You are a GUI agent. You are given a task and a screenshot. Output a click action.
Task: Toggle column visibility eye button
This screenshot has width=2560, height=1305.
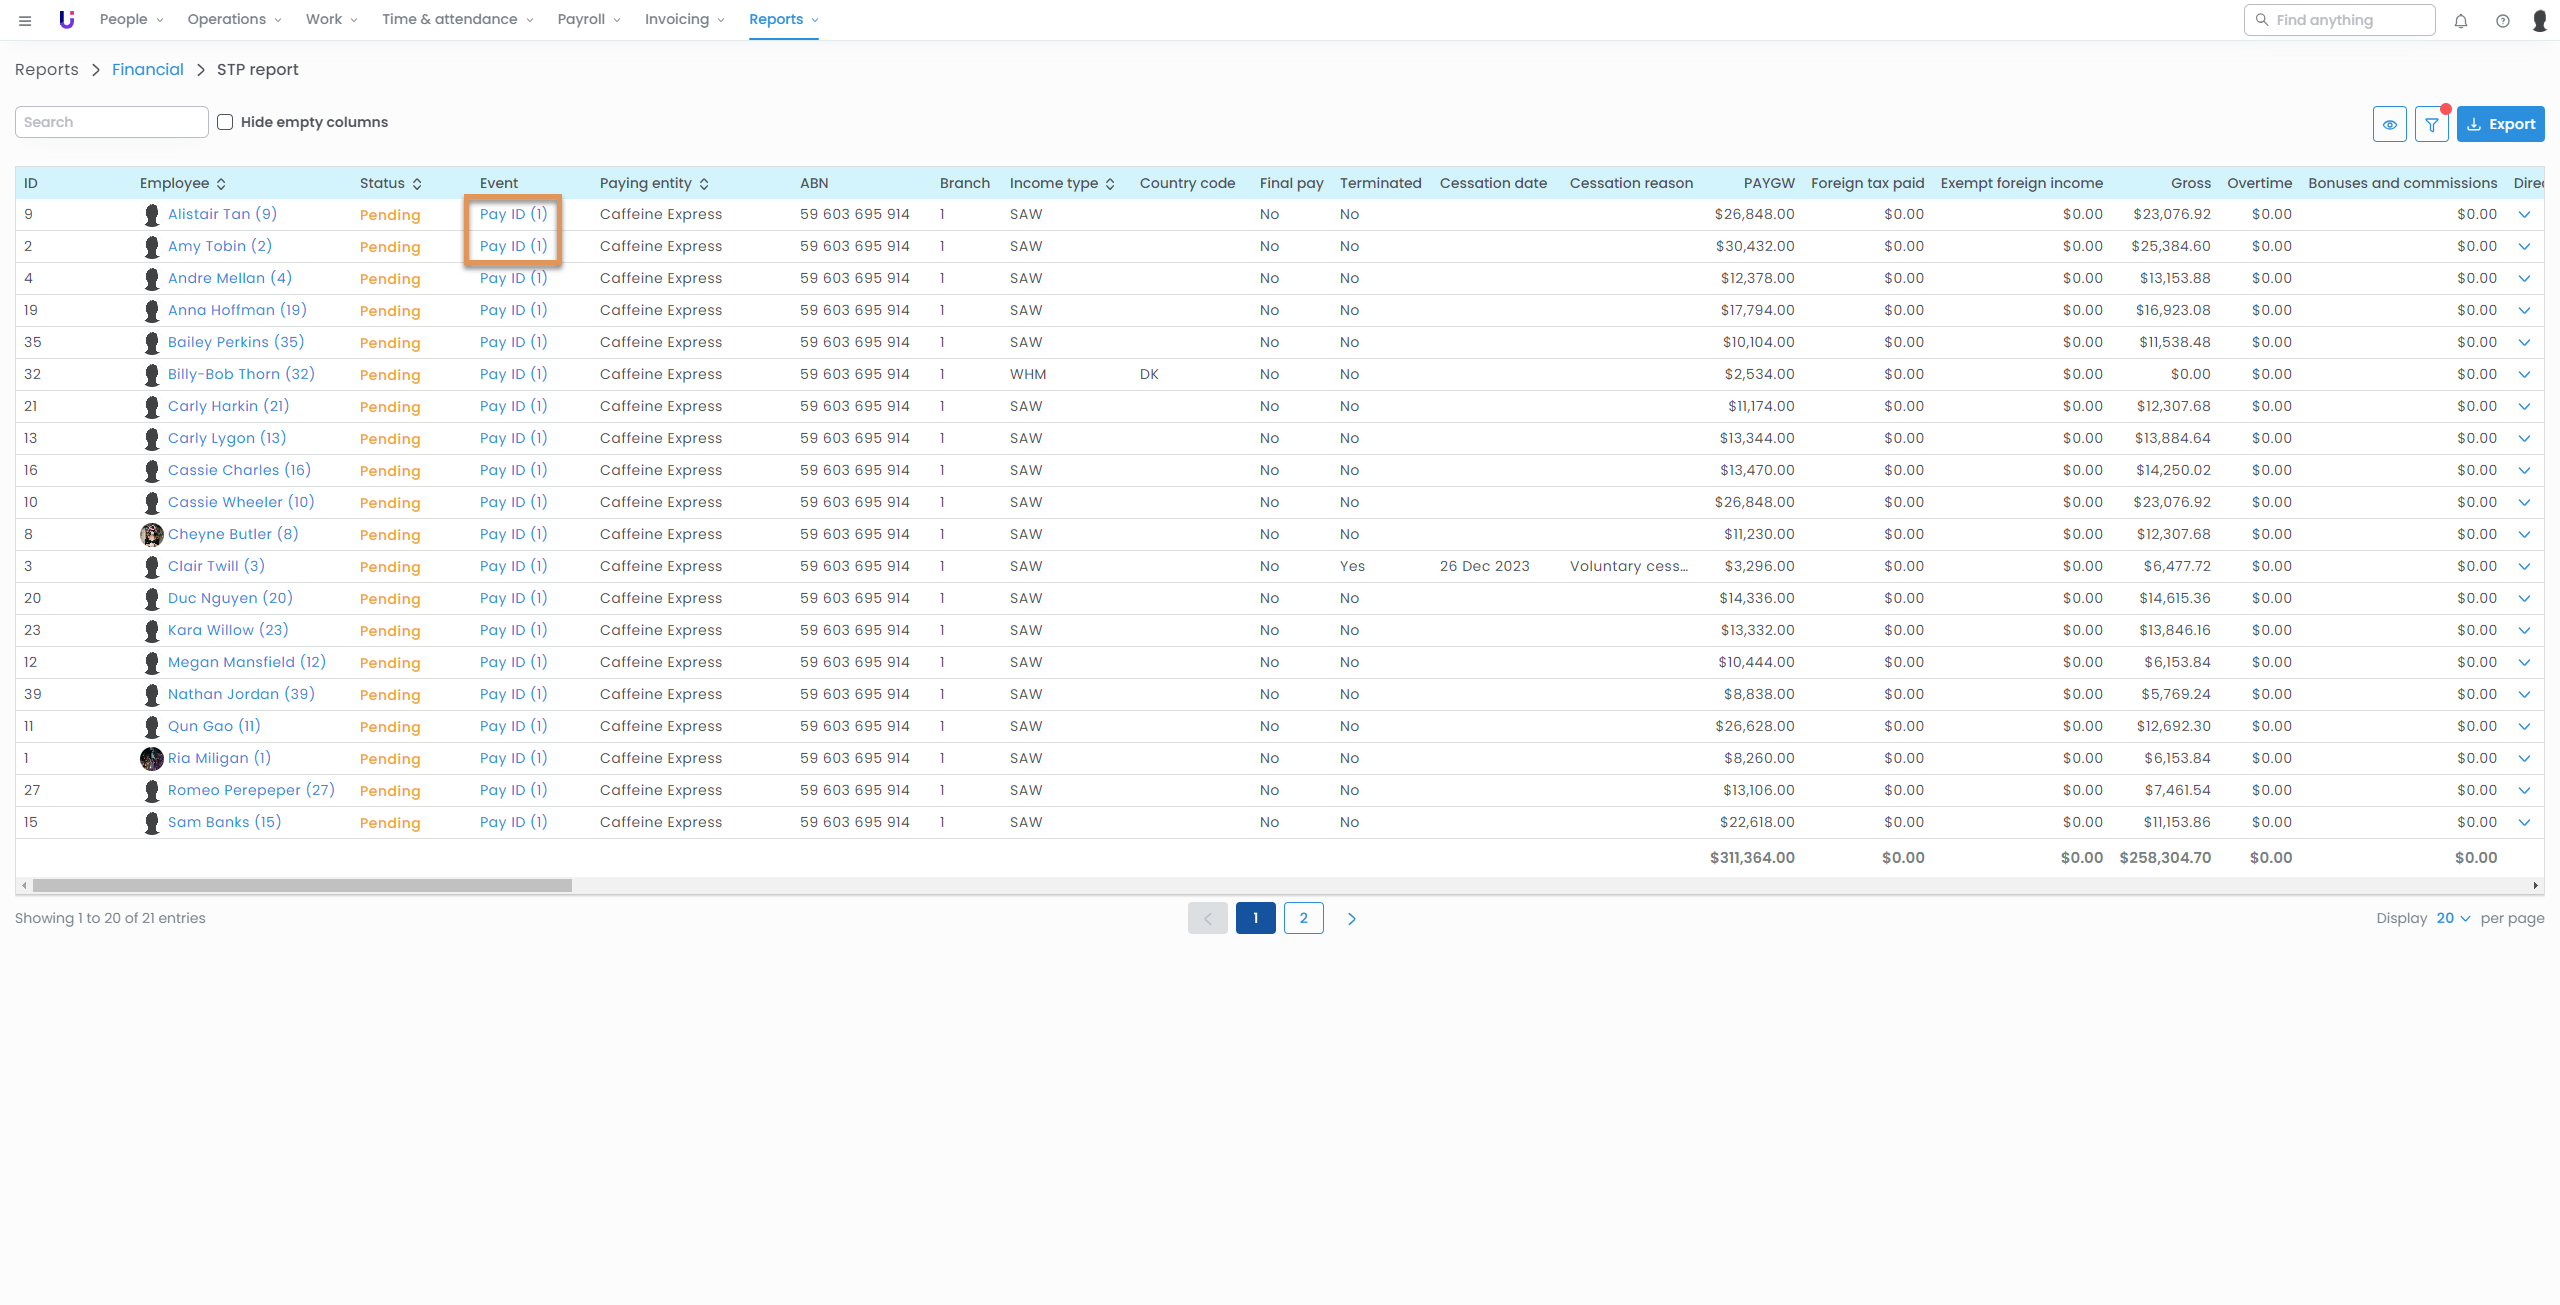(x=2390, y=124)
